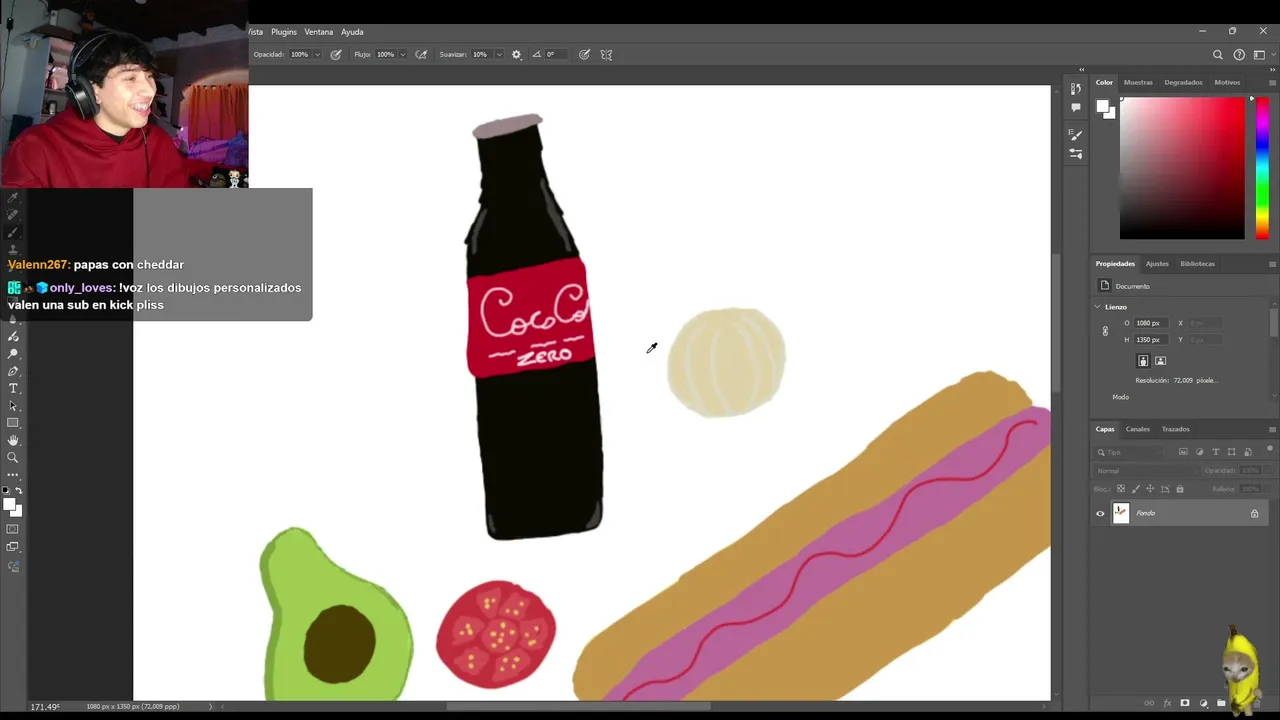Toggle the canvas width-height link

tap(1105, 331)
